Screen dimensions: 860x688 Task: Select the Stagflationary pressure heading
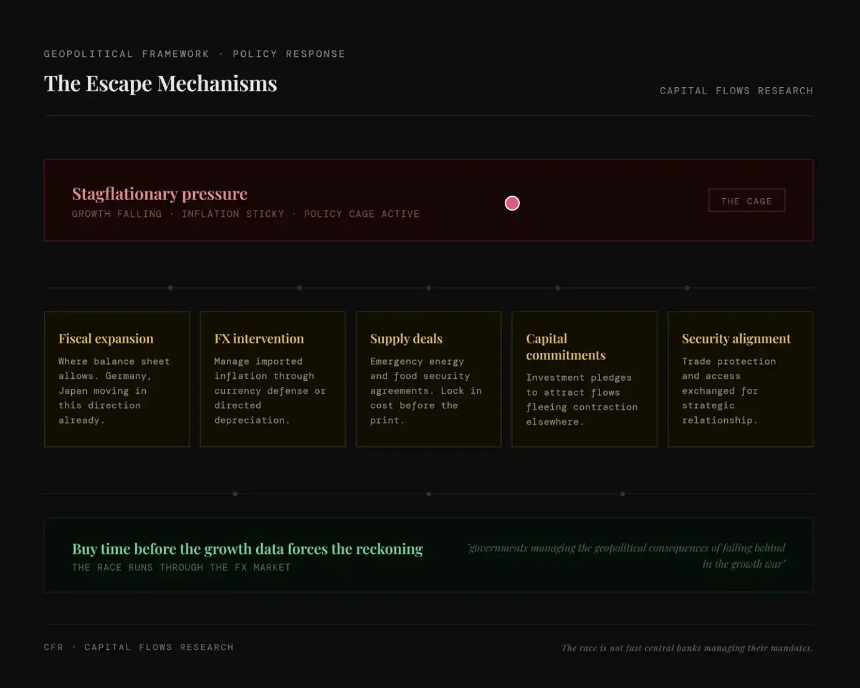159,194
